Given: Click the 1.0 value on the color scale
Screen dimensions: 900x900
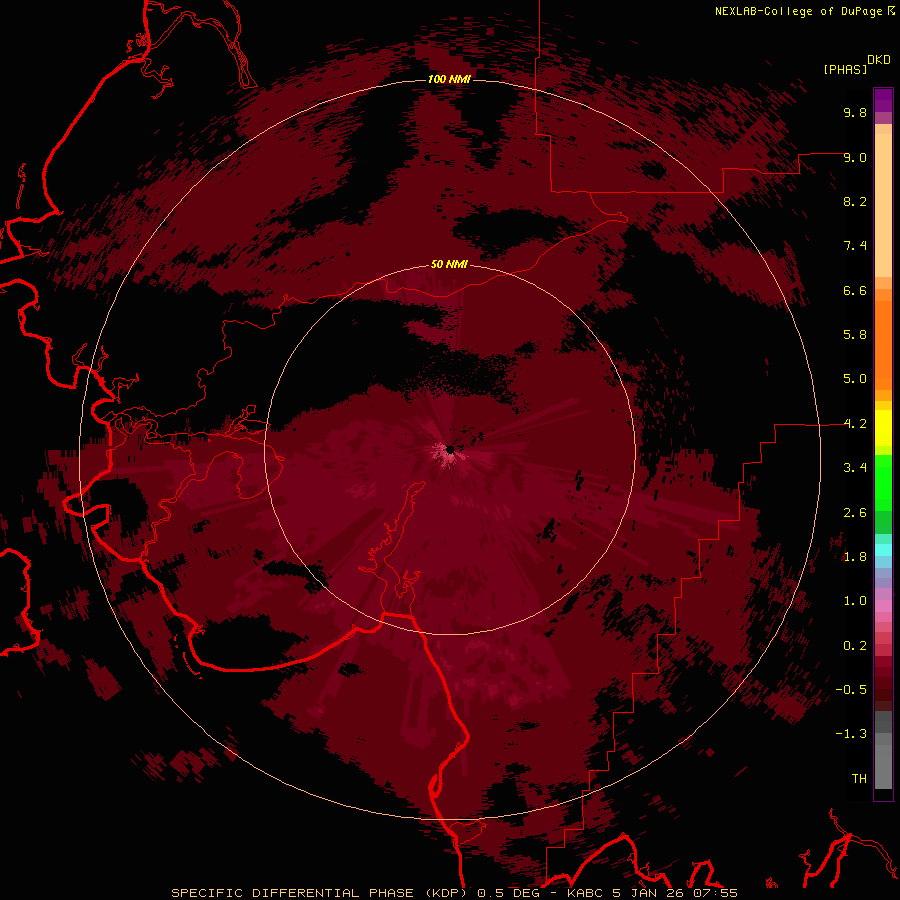Looking at the screenshot, I should click(x=855, y=601).
